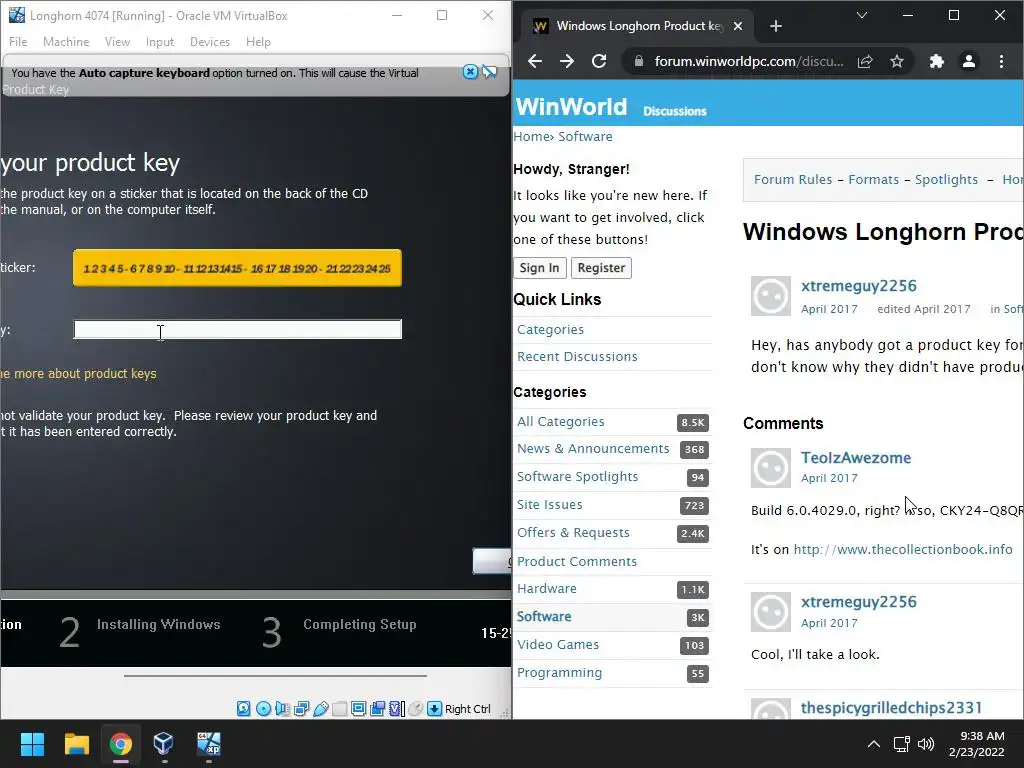Click the don't-show-again icon in VirtualBox notification
This screenshot has width=1024, height=768.
click(489, 72)
